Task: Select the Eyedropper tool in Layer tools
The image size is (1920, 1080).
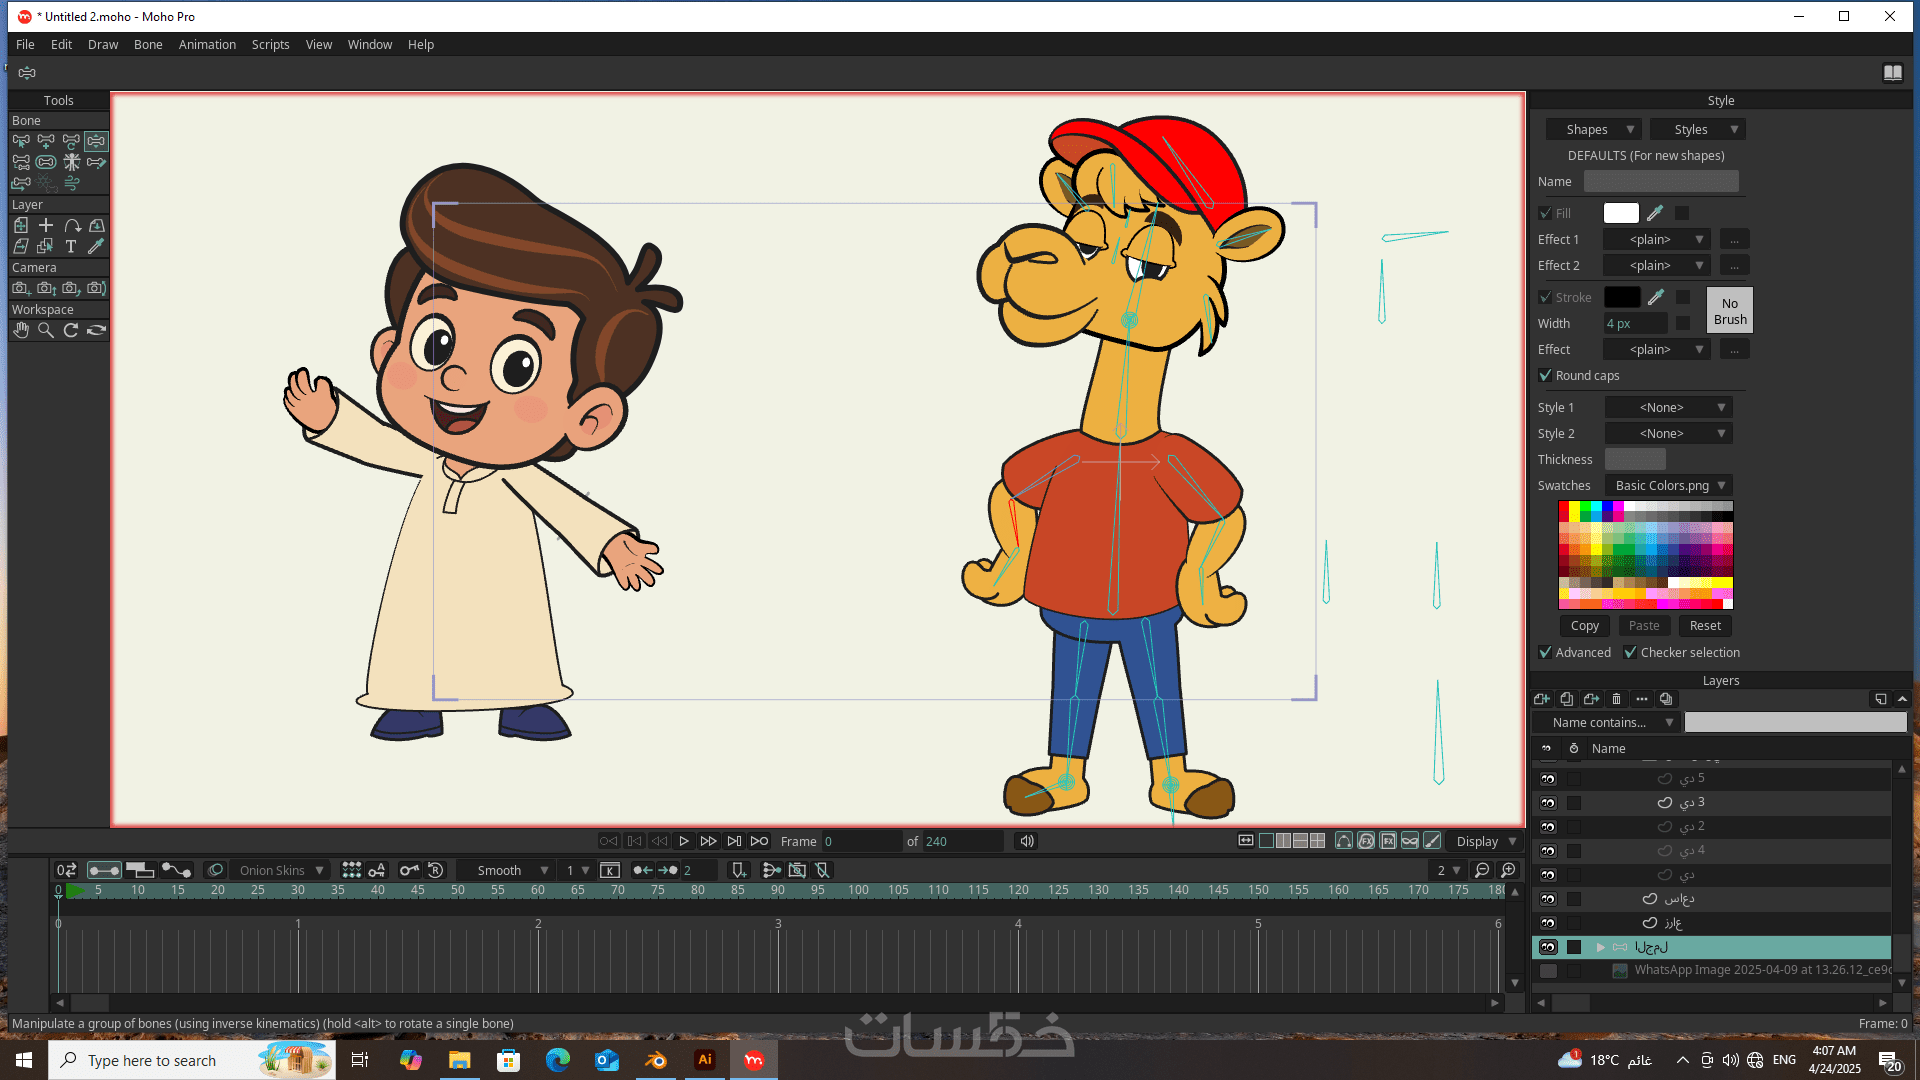Action: [96, 246]
